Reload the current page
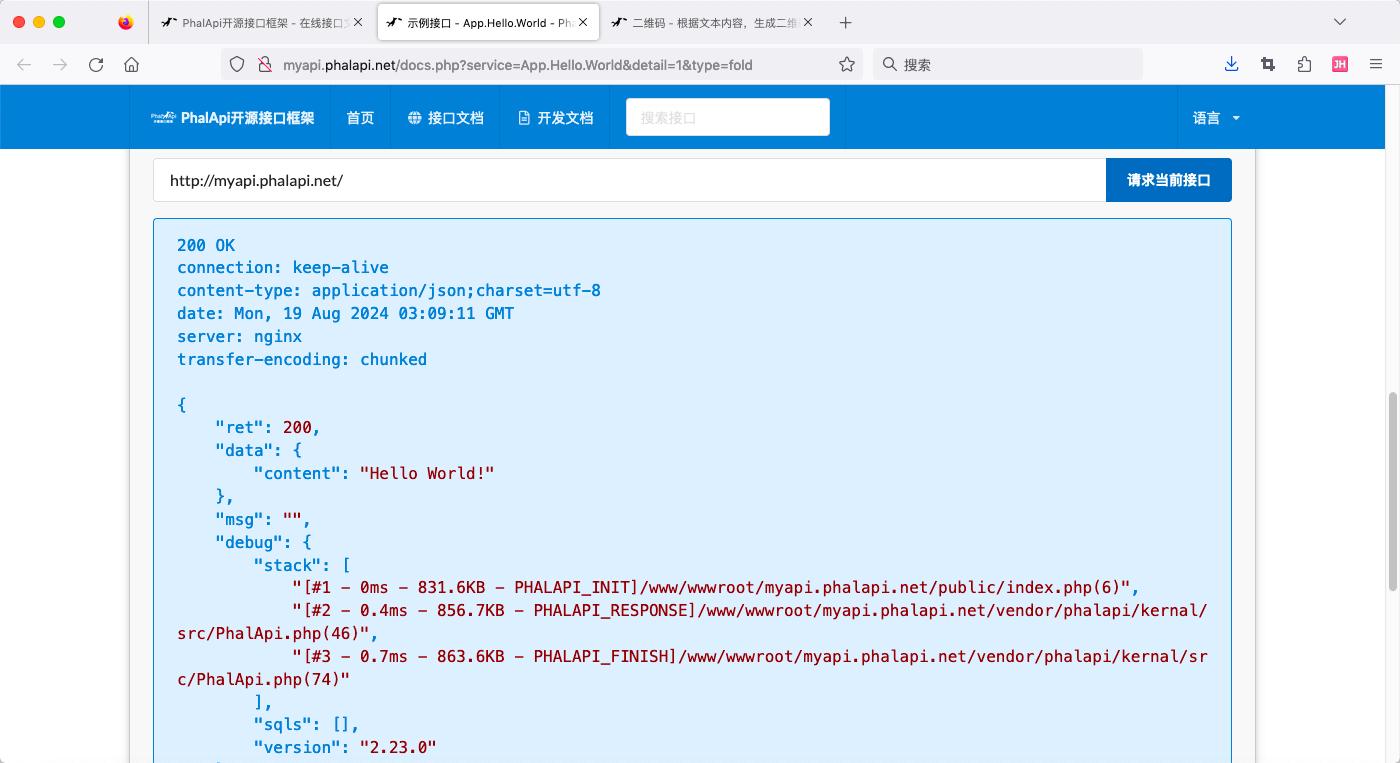 click(x=96, y=64)
